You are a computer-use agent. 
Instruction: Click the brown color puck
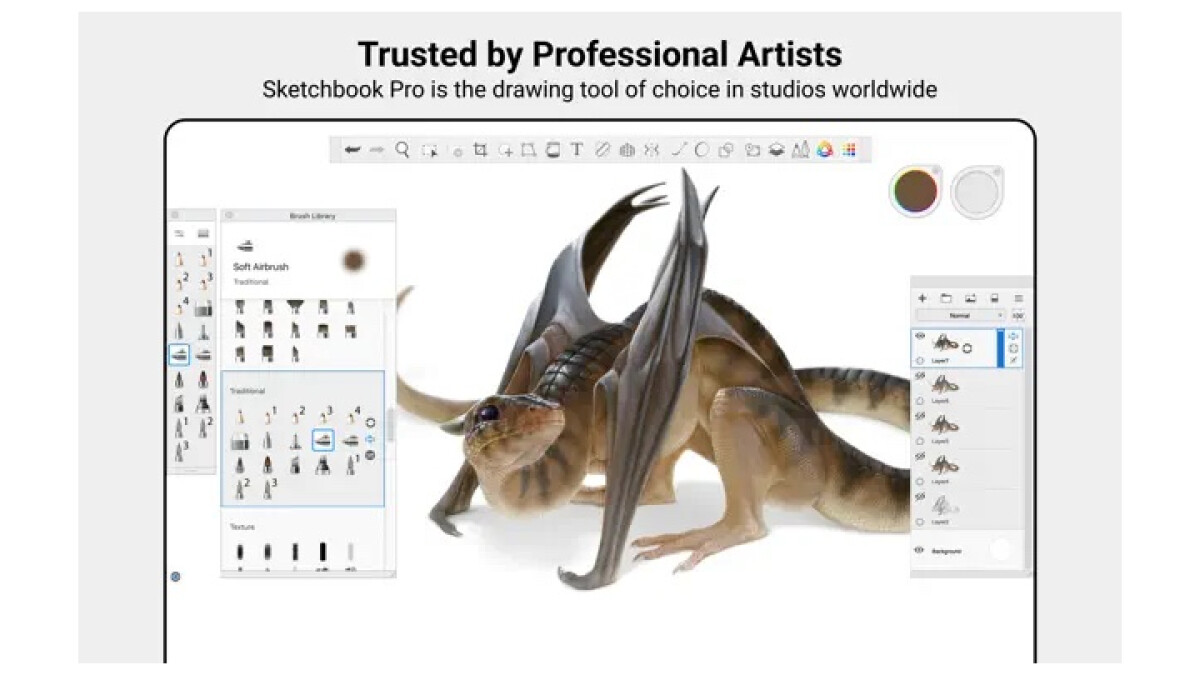(916, 191)
